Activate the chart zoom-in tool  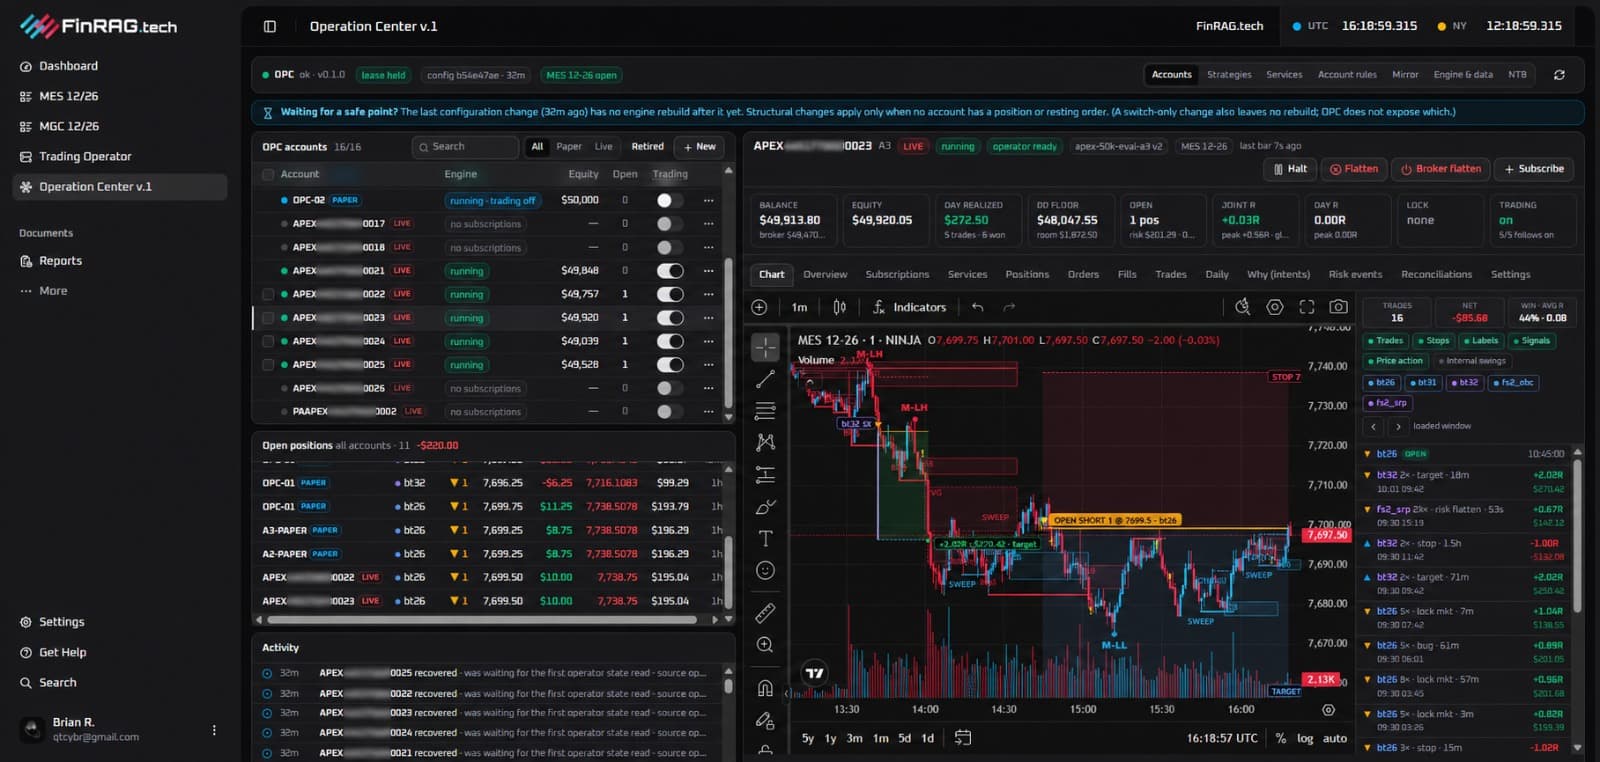(765, 645)
